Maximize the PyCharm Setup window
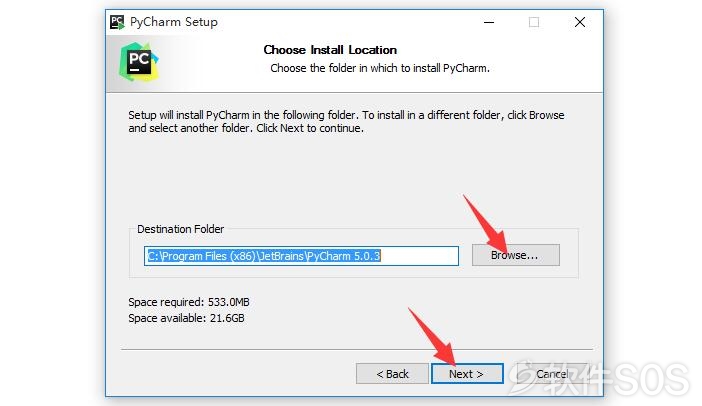 [534, 22]
